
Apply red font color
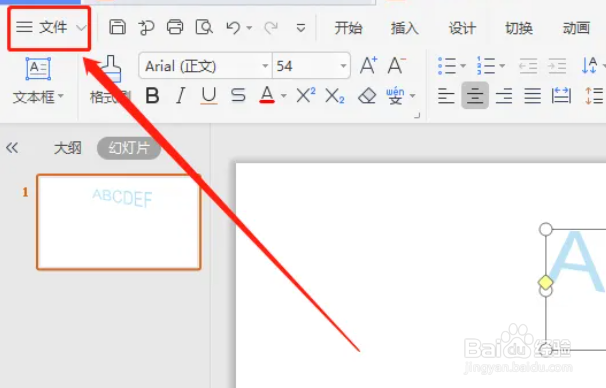(267, 95)
